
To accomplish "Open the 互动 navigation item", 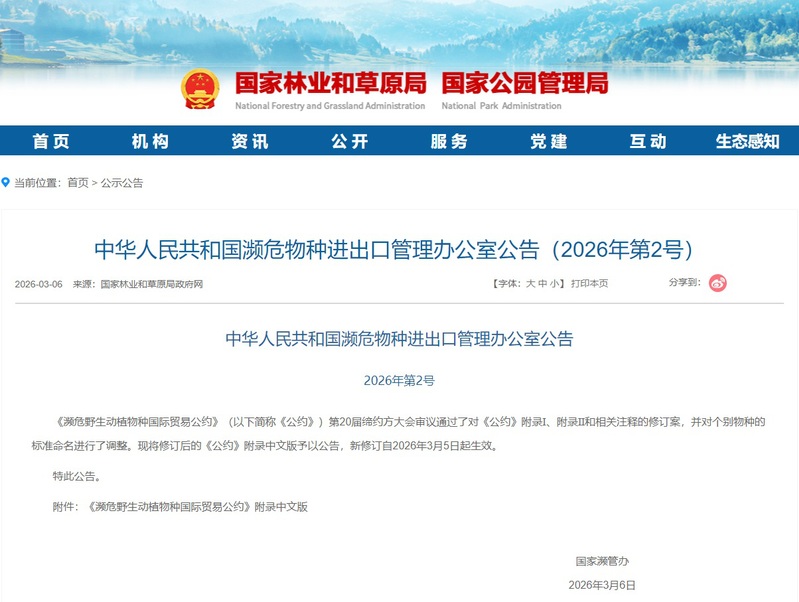I will 648,141.
